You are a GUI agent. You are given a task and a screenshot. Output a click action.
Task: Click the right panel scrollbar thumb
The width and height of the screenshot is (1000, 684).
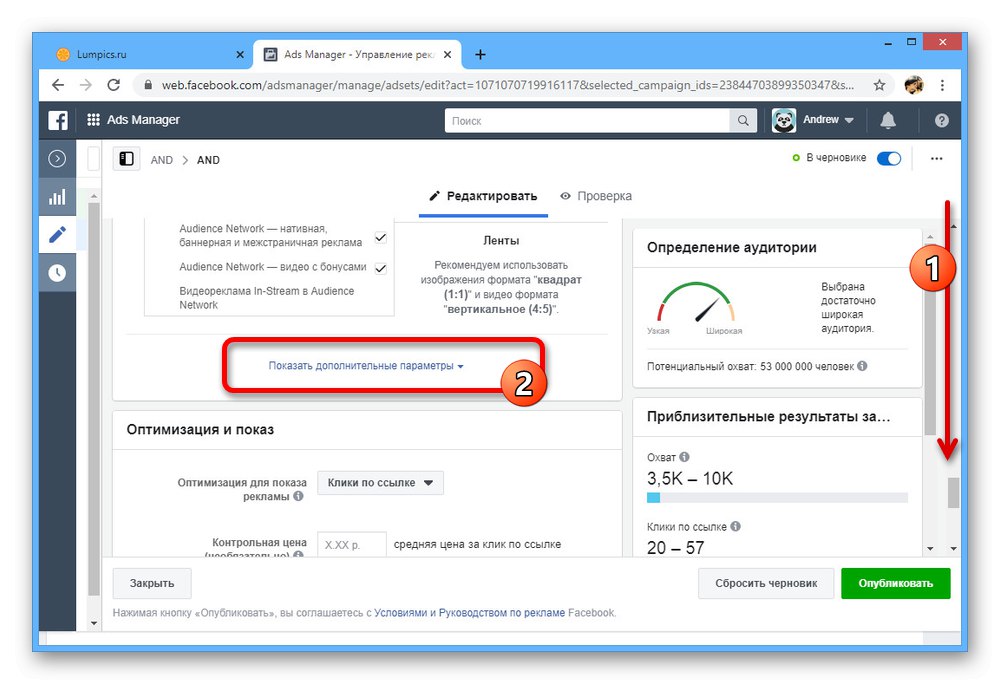930,338
